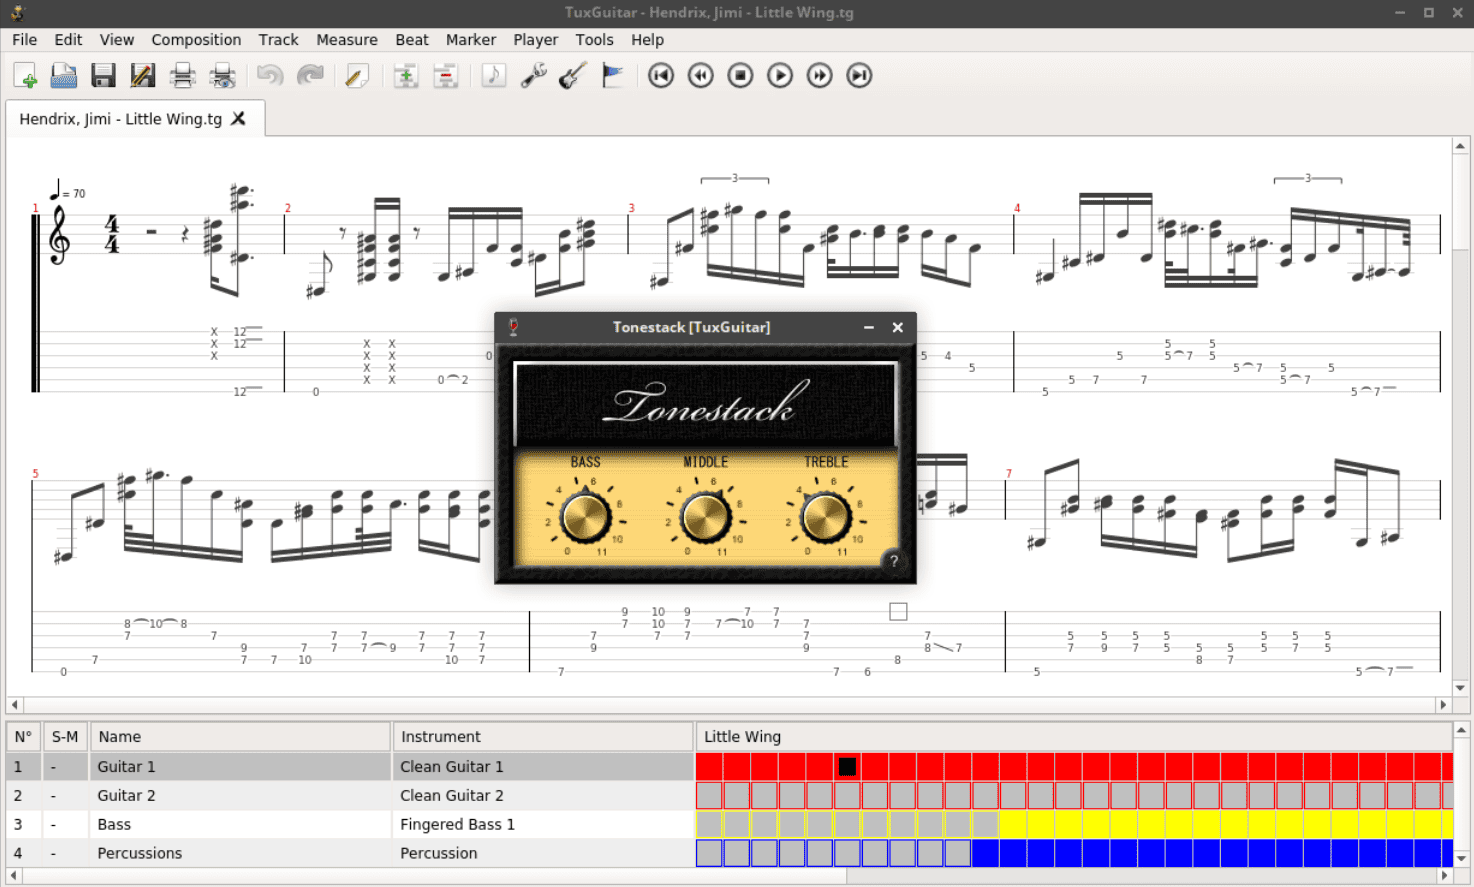Viewport: 1474px width, 887px height.
Task: Click the marker flag icon
Action: [613, 75]
